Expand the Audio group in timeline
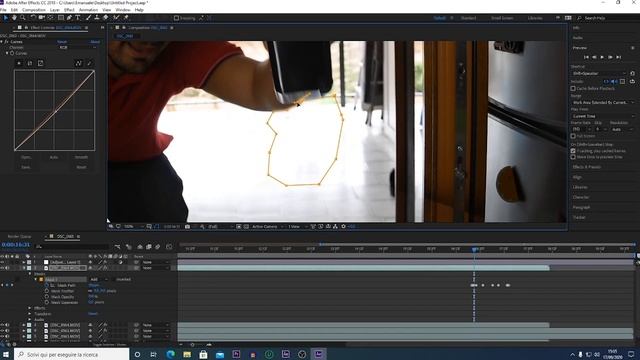640x360 pixels. tap(30, 320)
